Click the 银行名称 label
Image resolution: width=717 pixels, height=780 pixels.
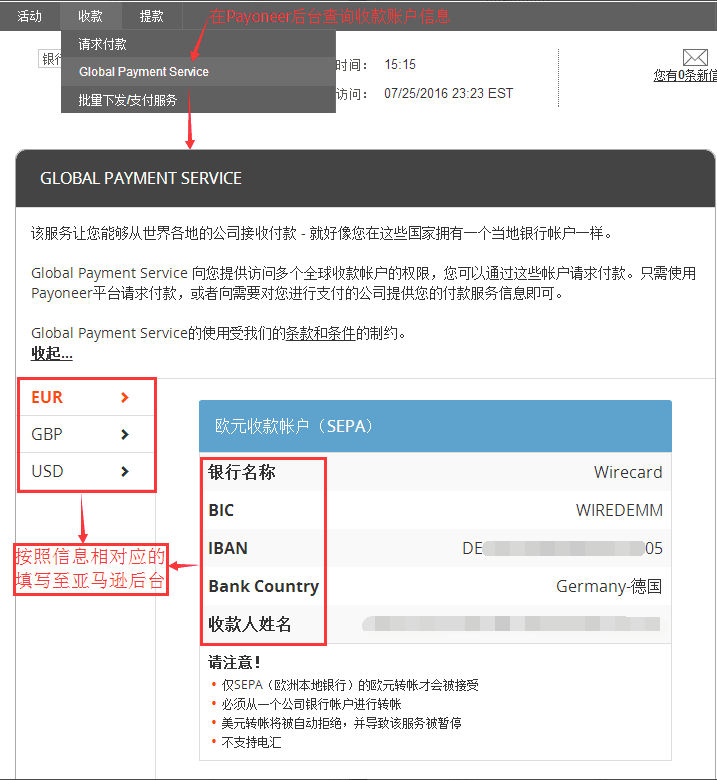242,472
